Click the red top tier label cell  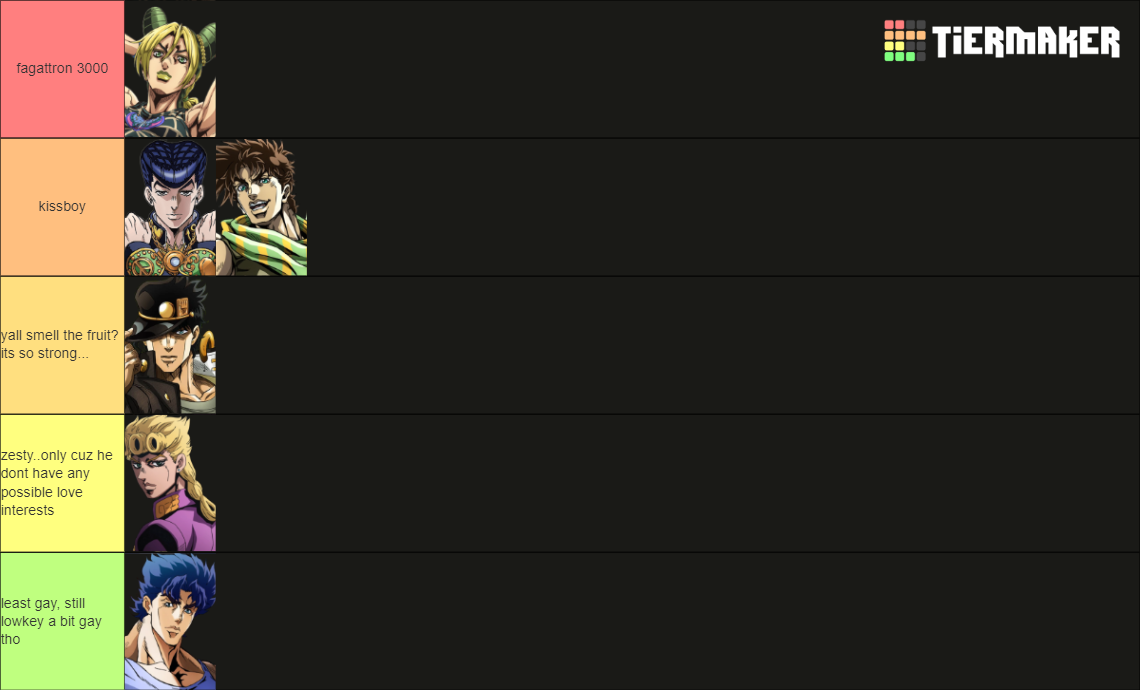[63, 69]
